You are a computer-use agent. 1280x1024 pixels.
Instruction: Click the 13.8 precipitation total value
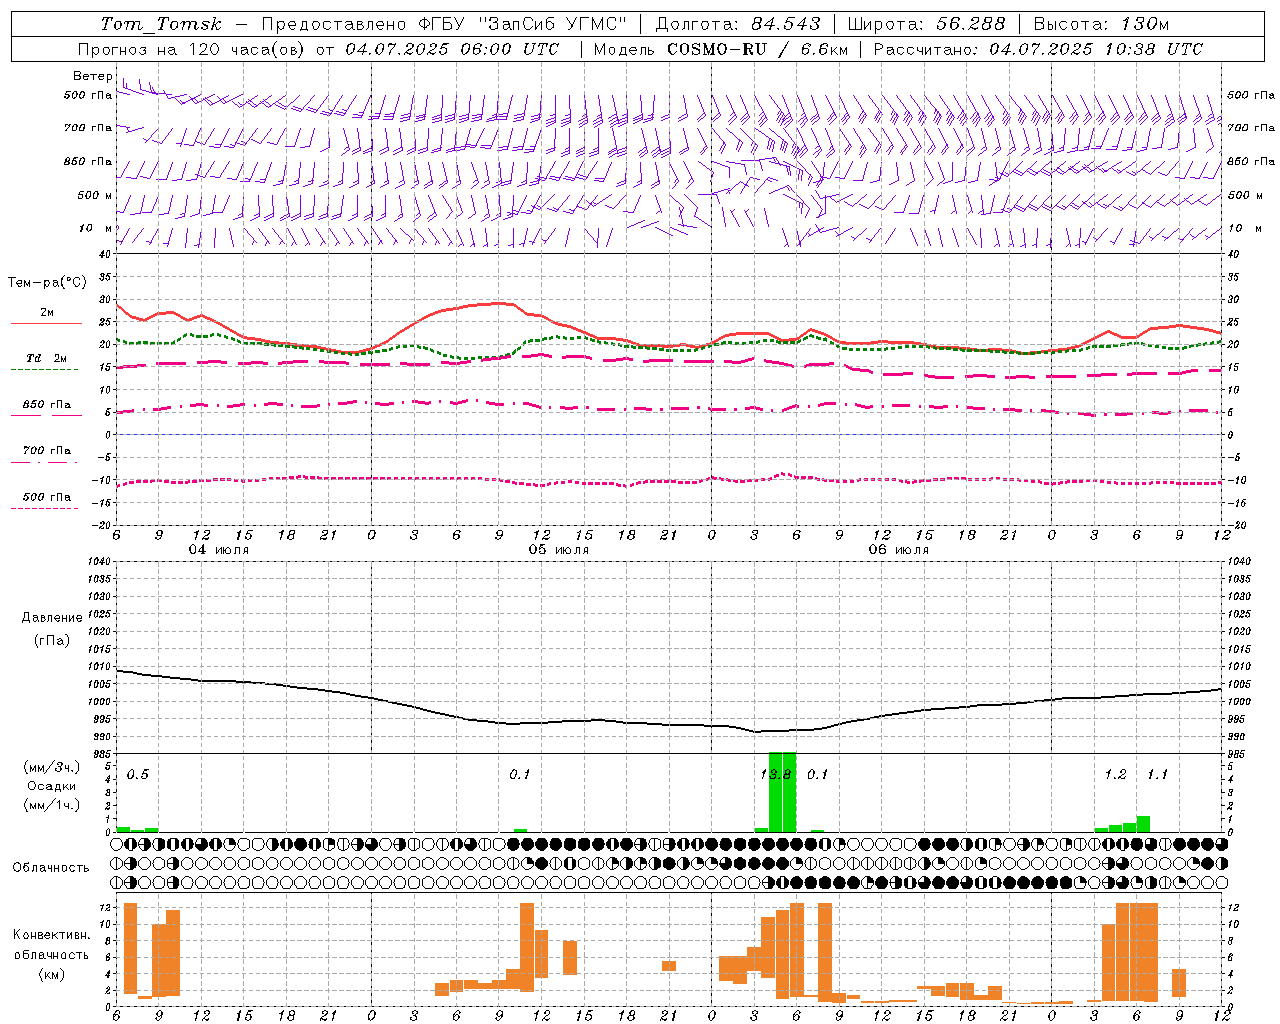click(x=776, y=775)
